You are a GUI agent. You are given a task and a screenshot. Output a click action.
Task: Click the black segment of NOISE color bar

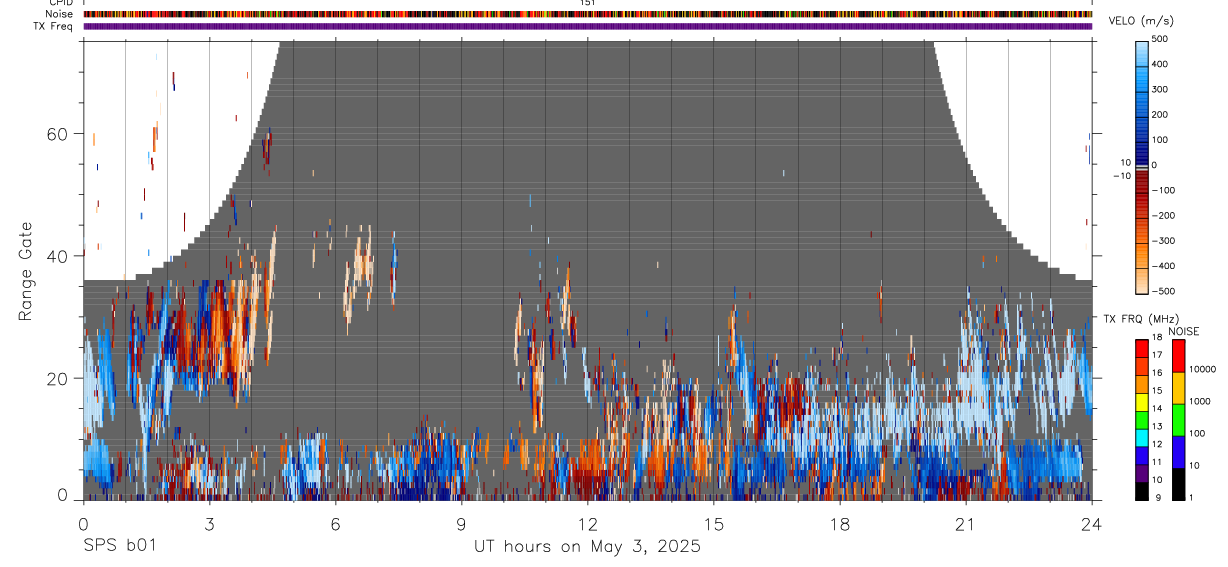pyautogui.click(x=1177, y=484)
